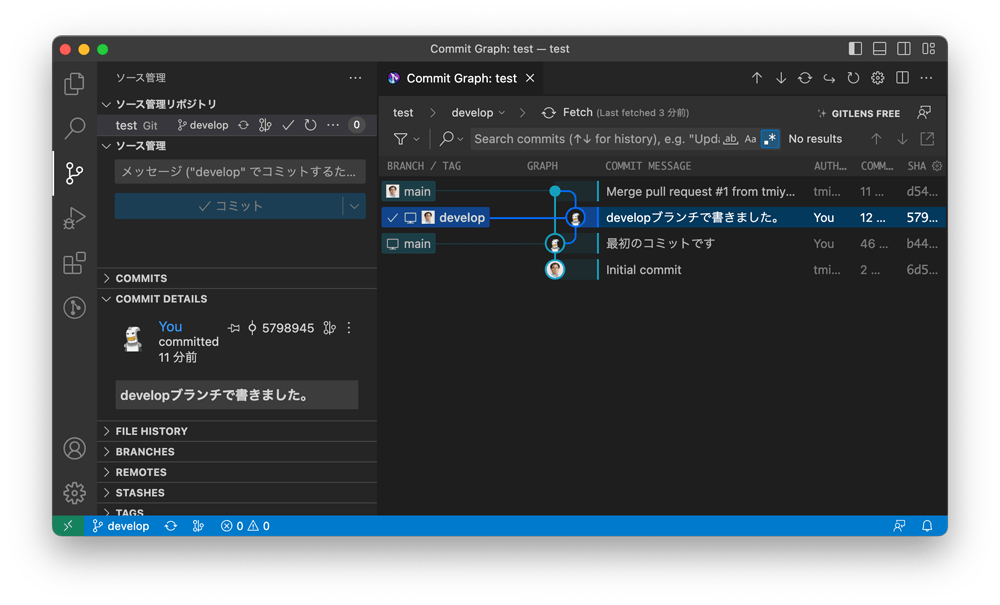Click the commit message input field
This screenshot has width=1000, height=605.
tap(240, 172)
